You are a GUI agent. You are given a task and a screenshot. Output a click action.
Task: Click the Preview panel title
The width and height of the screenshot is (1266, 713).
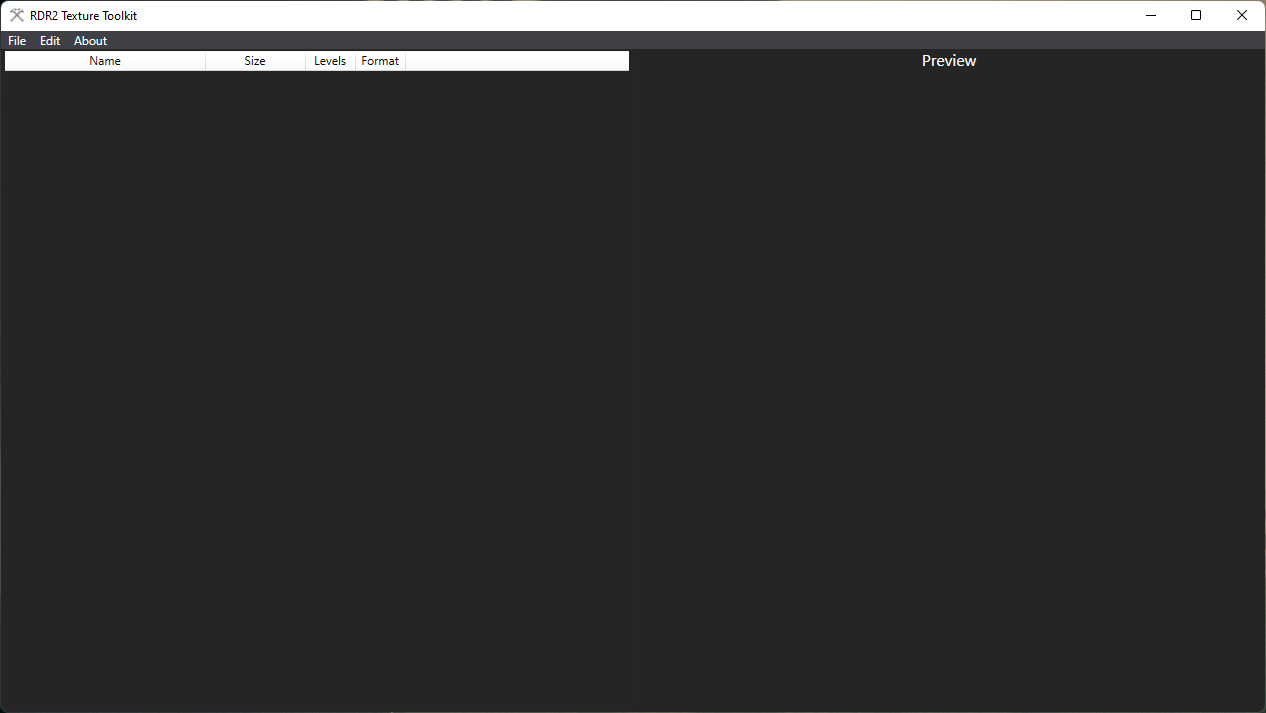pos(948,61)
